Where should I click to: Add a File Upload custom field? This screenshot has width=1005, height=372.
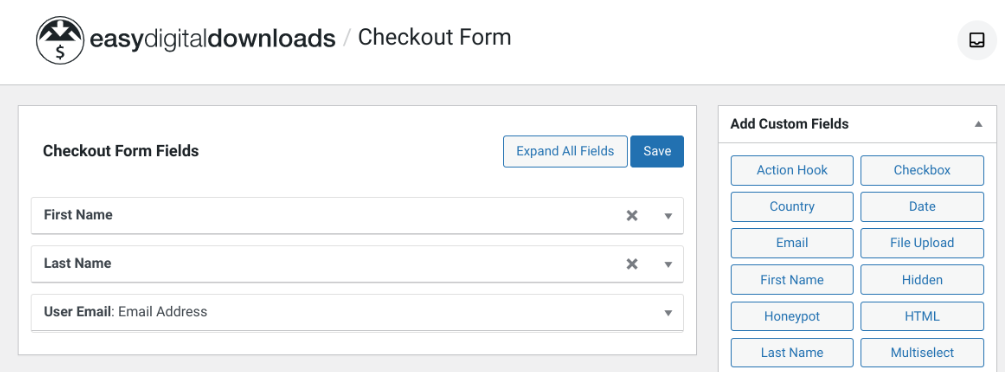pos(922,243)
